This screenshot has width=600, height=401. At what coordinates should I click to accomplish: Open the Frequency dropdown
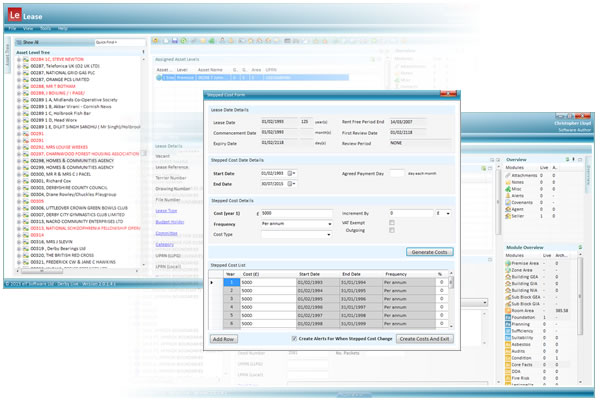click(x=296, y=222)
